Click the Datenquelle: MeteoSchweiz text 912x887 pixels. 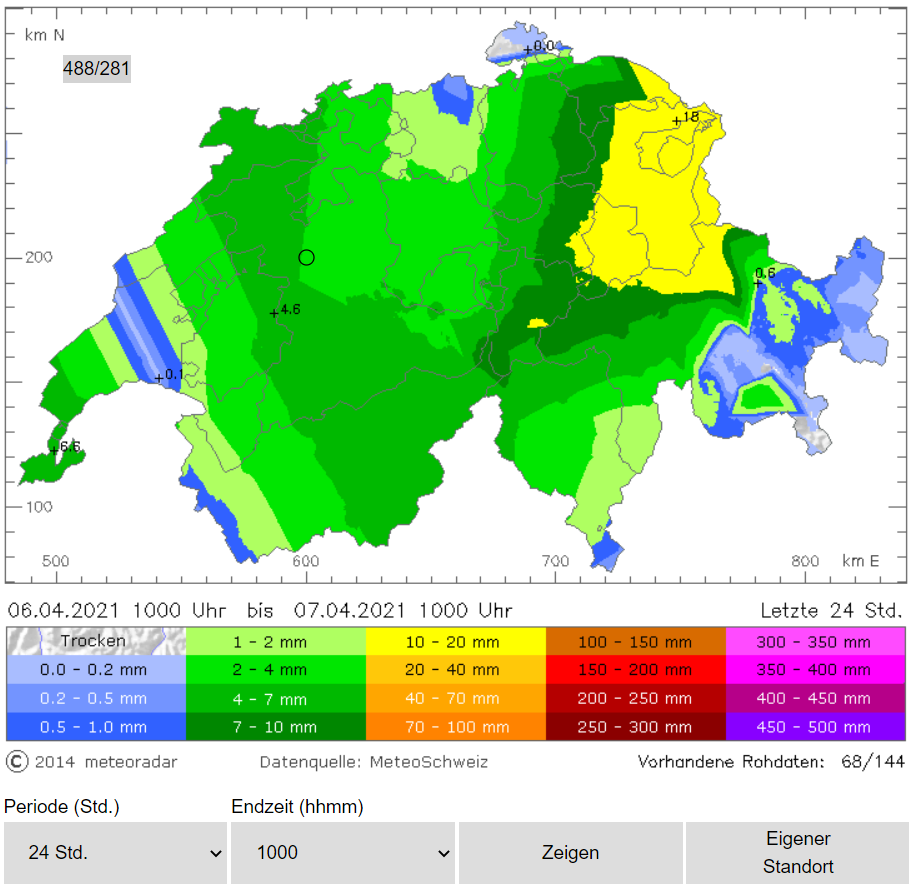374,762
